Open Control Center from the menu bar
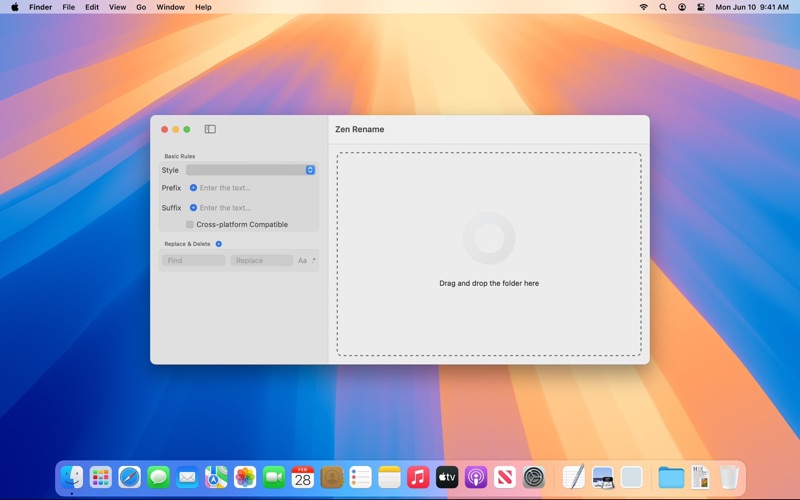The width and height of the screenshot is (800, 500). point(701,7)
